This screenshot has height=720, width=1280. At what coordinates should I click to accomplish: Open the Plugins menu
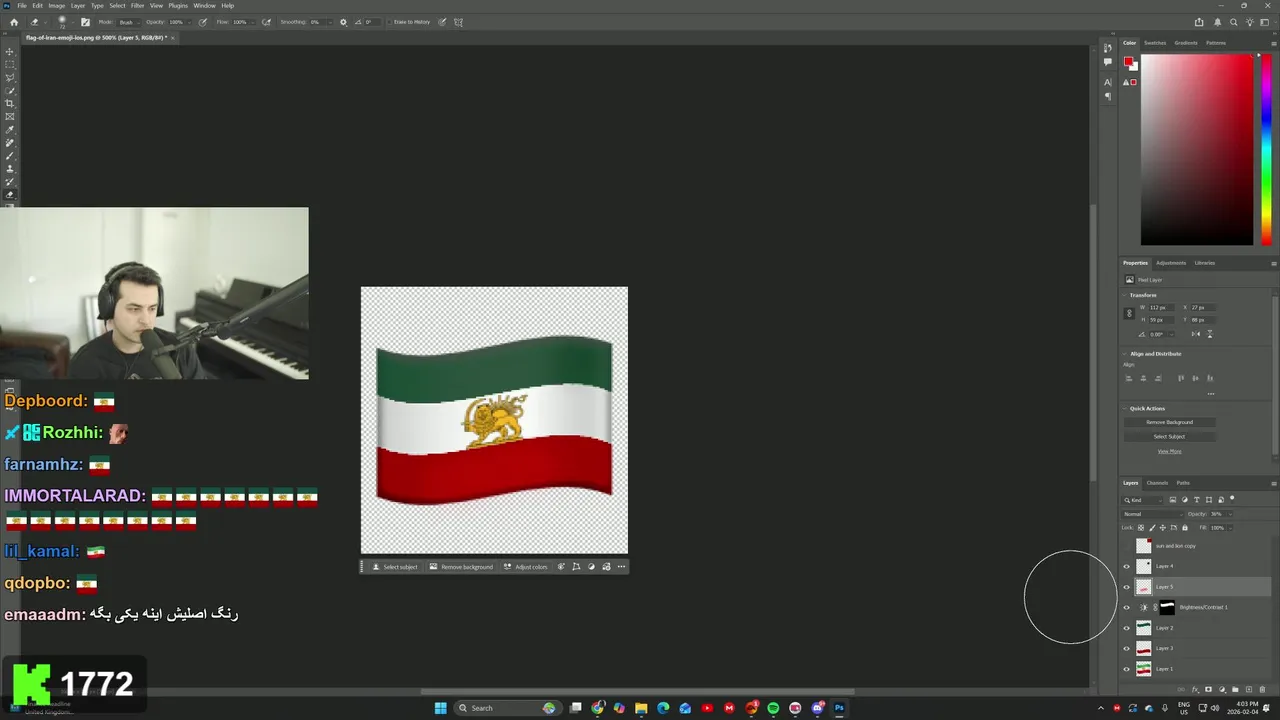coord(178,5)
